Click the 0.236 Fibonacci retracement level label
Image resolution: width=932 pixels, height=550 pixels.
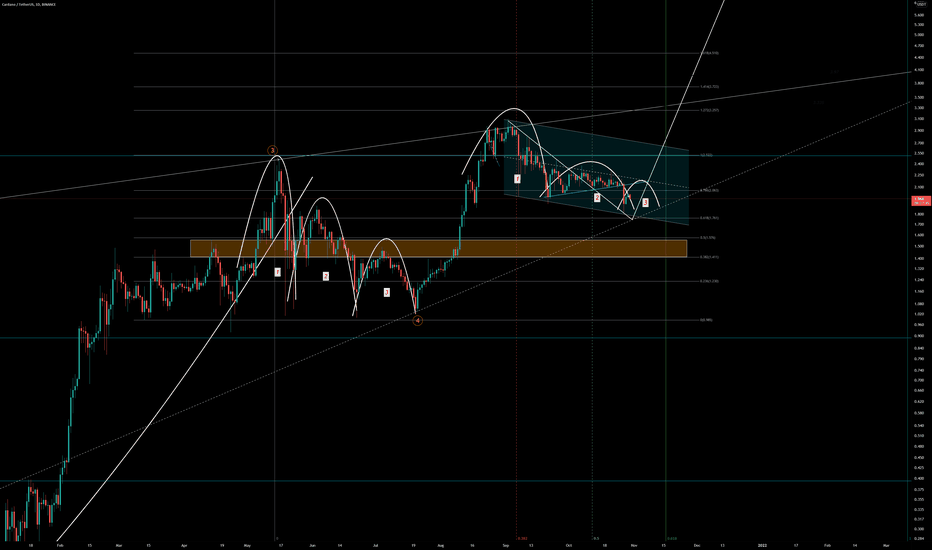point(709,281)
